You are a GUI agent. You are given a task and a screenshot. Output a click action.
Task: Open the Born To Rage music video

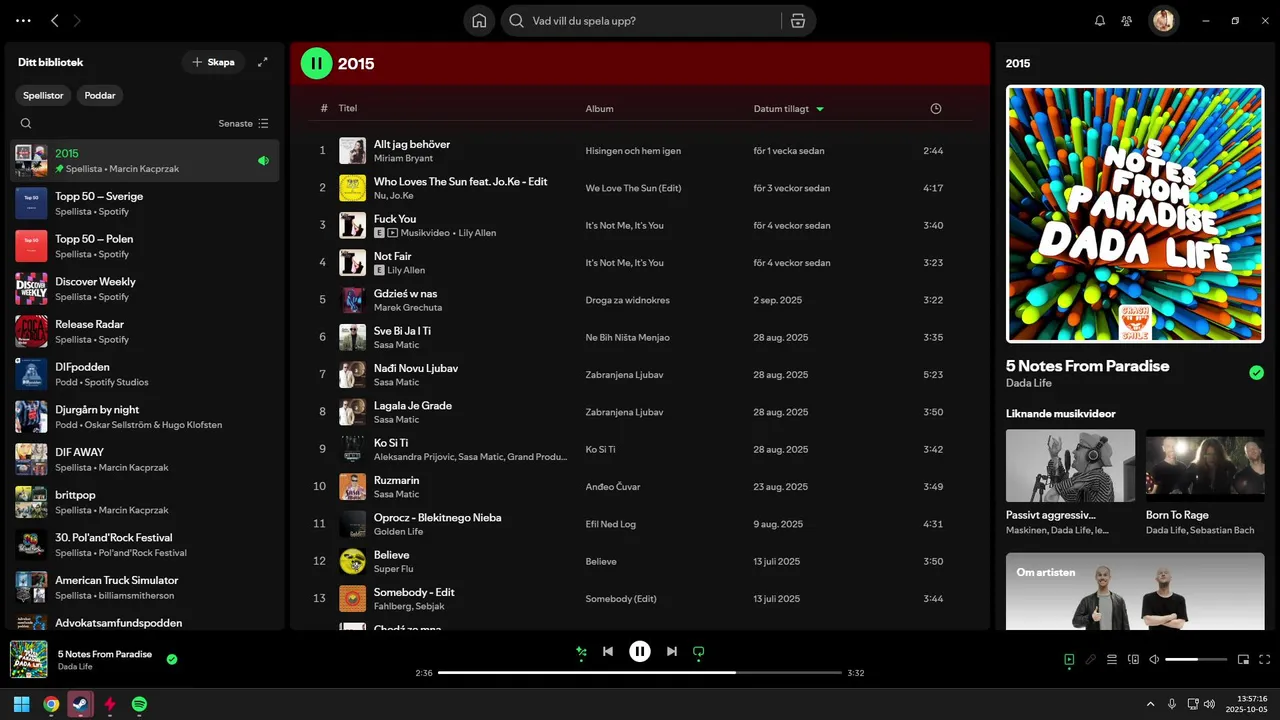(1205, 466)
